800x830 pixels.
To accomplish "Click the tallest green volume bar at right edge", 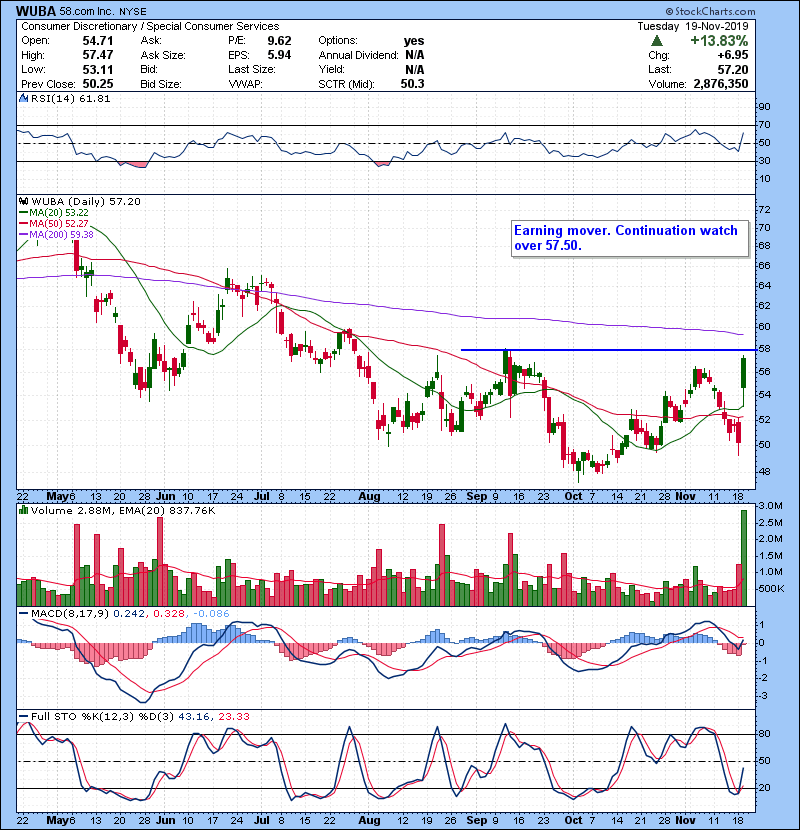I will click(744, 558).
